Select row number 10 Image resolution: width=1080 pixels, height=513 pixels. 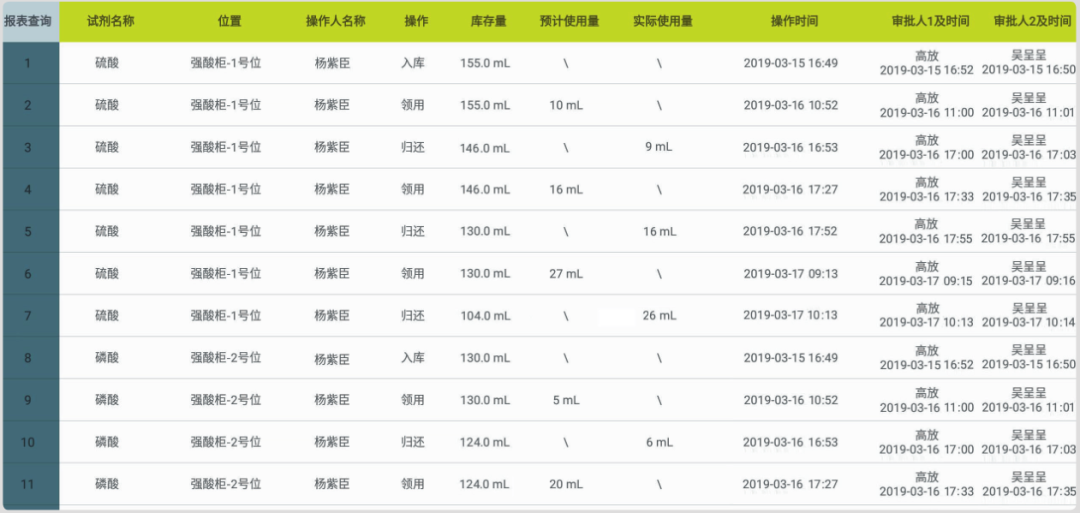(x=28, y=442)
